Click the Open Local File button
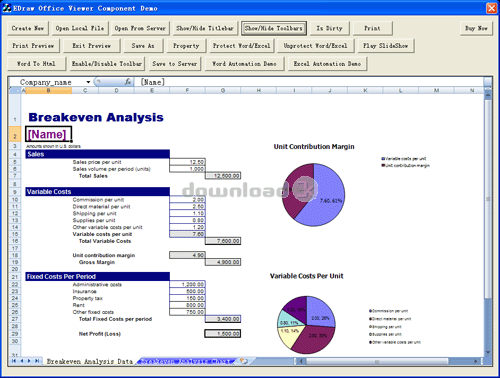500x378 pixels. 80,28
